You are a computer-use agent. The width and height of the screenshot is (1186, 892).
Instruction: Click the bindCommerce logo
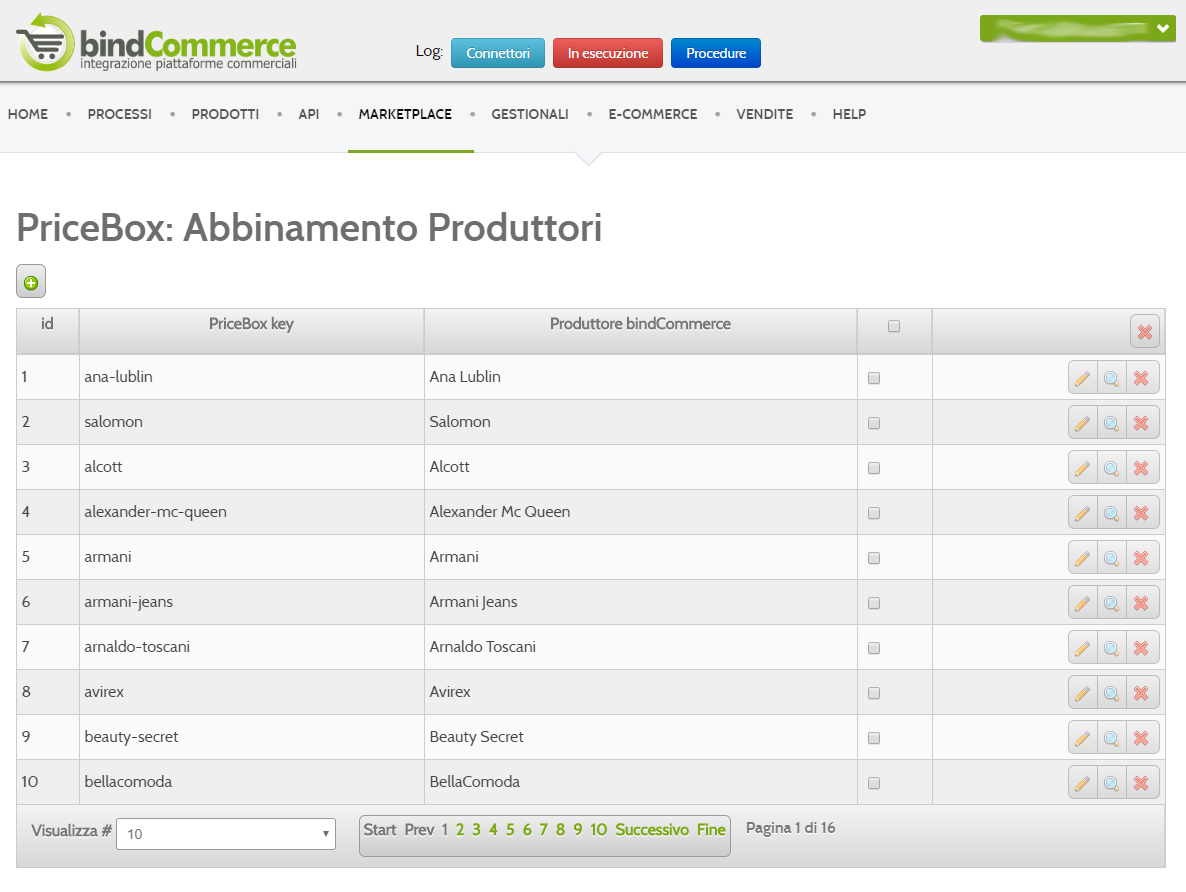point(156,43)
